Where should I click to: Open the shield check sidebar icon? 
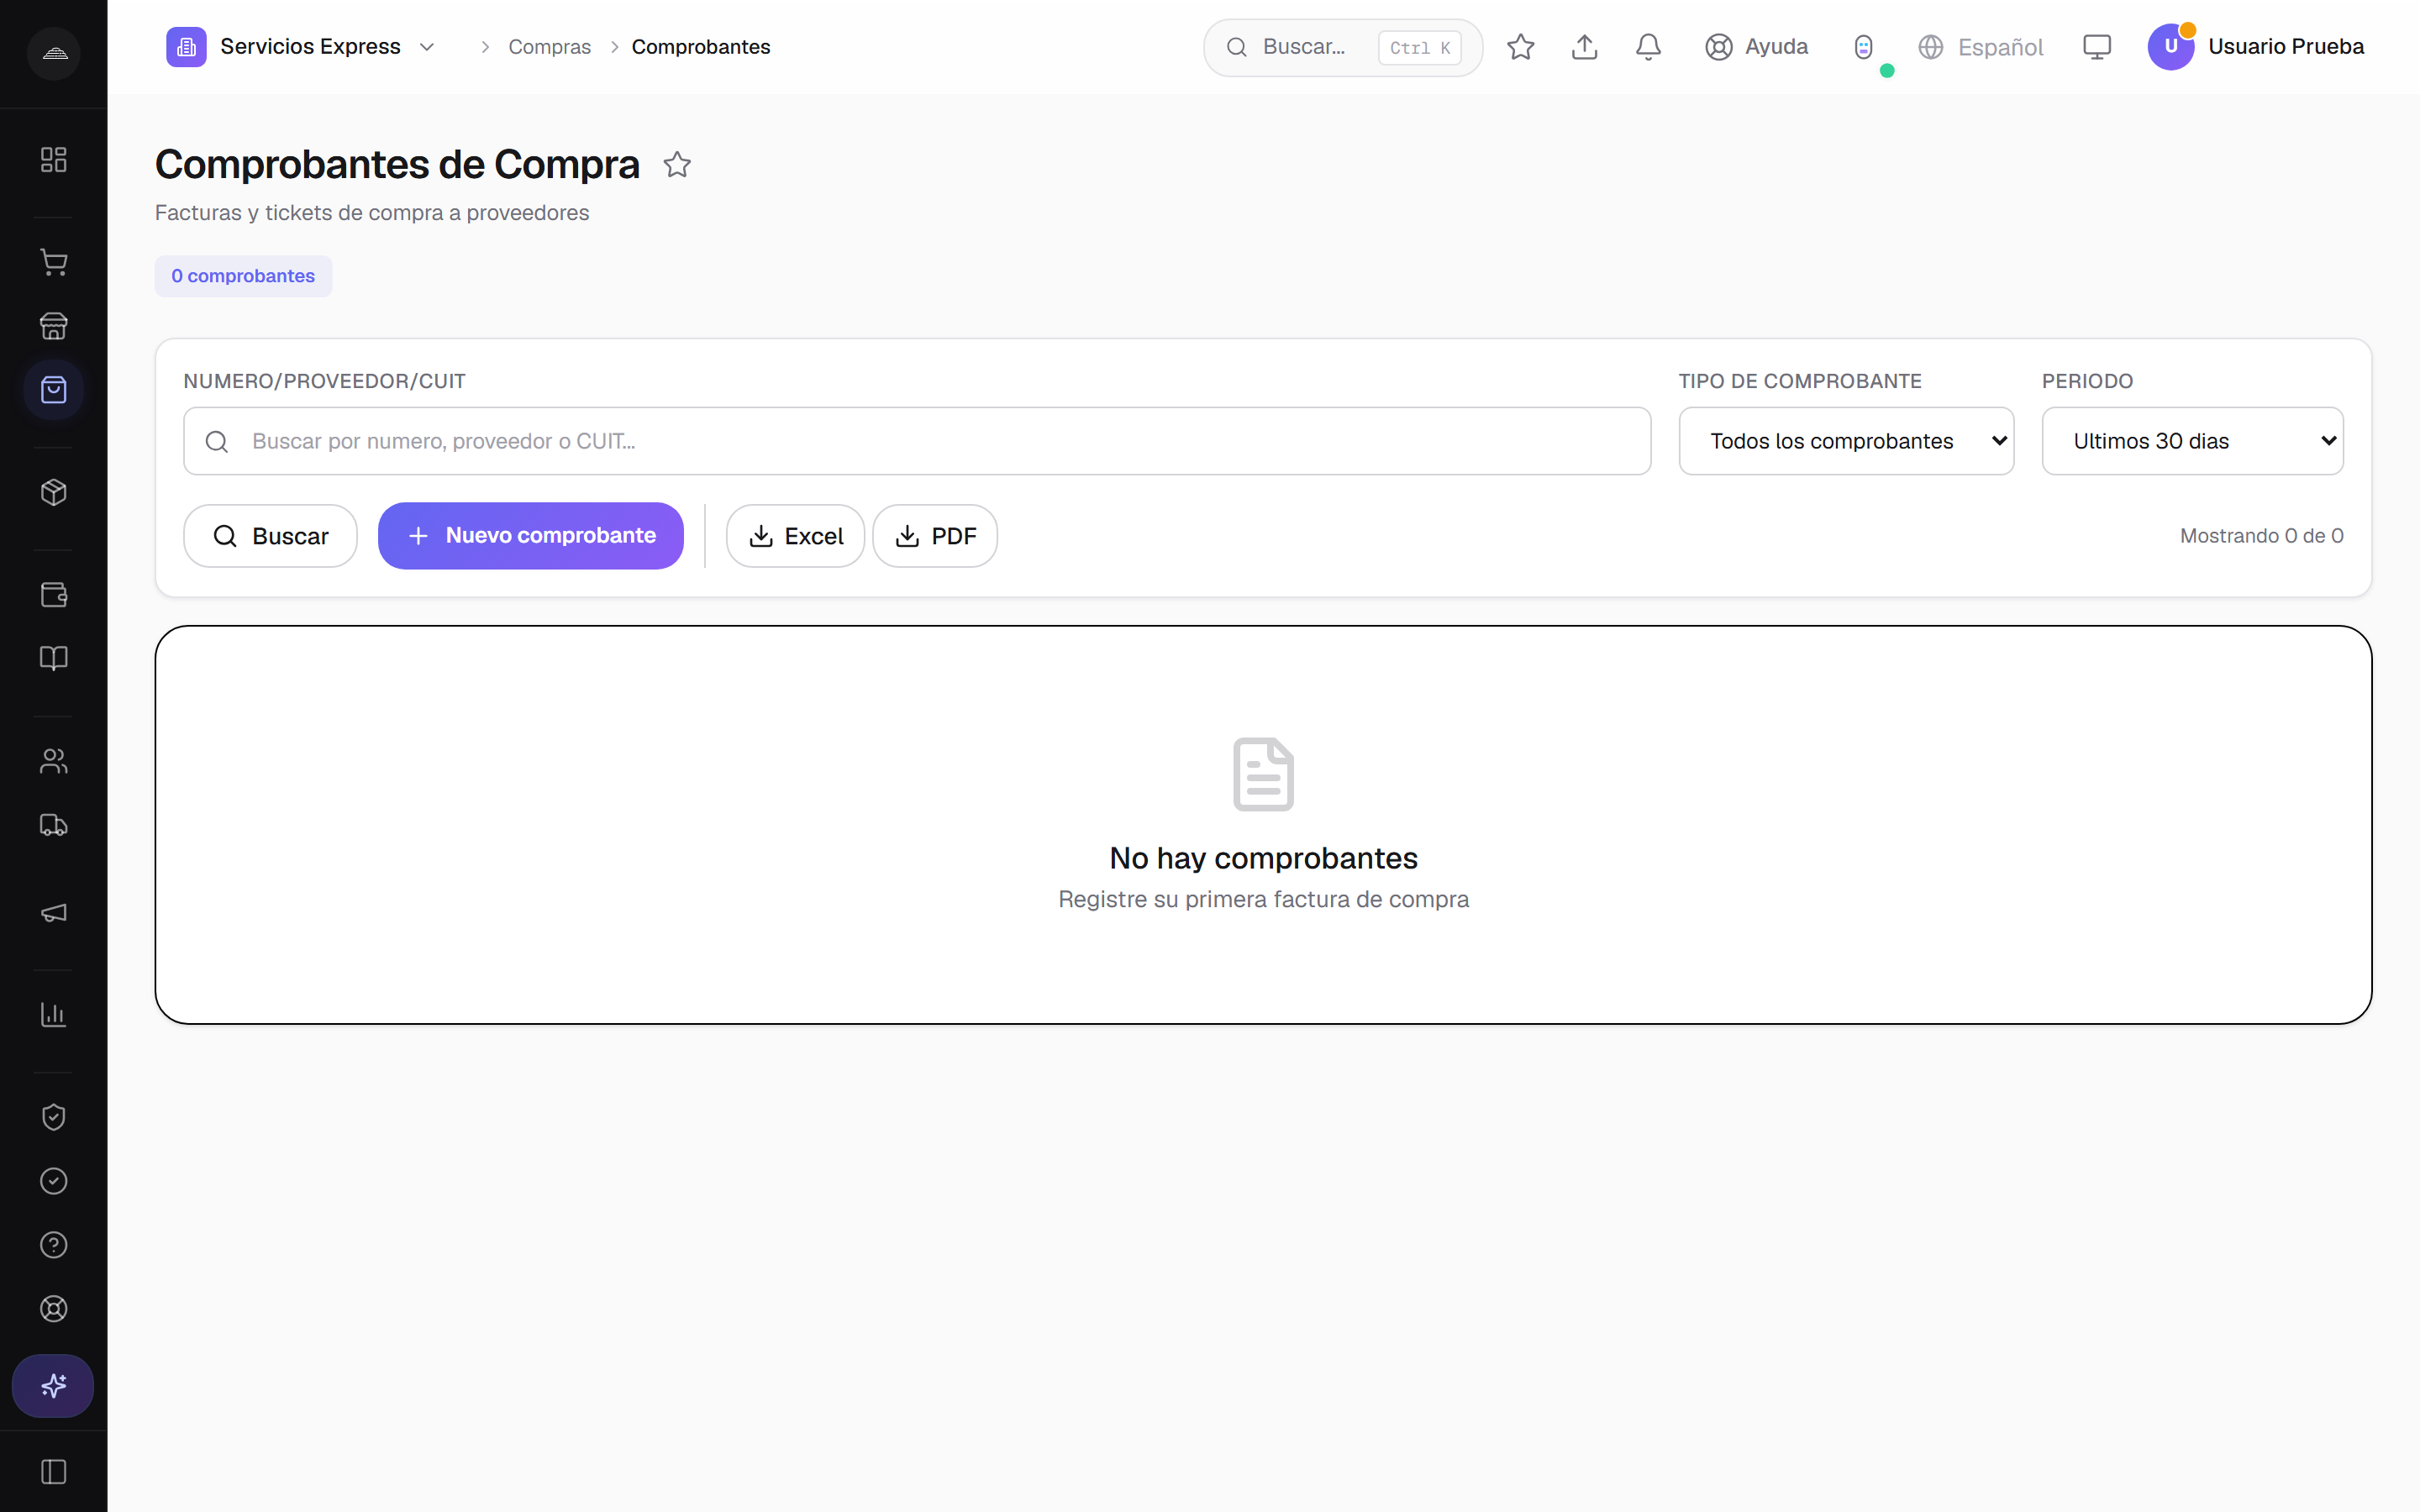pos(53,1117)
